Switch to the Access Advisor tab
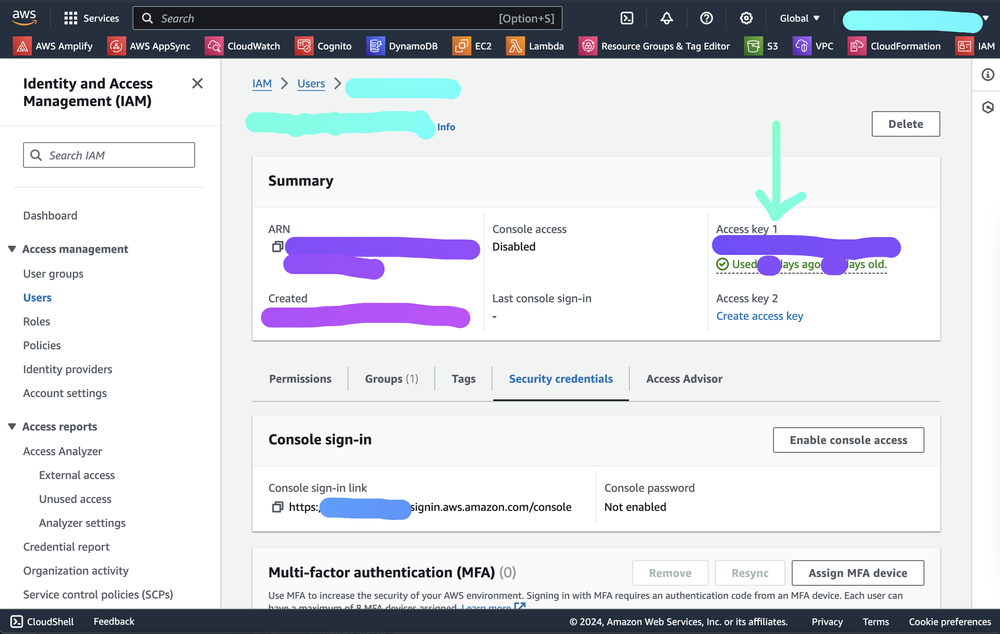1000x634 pixels. [x=684, y=379]
